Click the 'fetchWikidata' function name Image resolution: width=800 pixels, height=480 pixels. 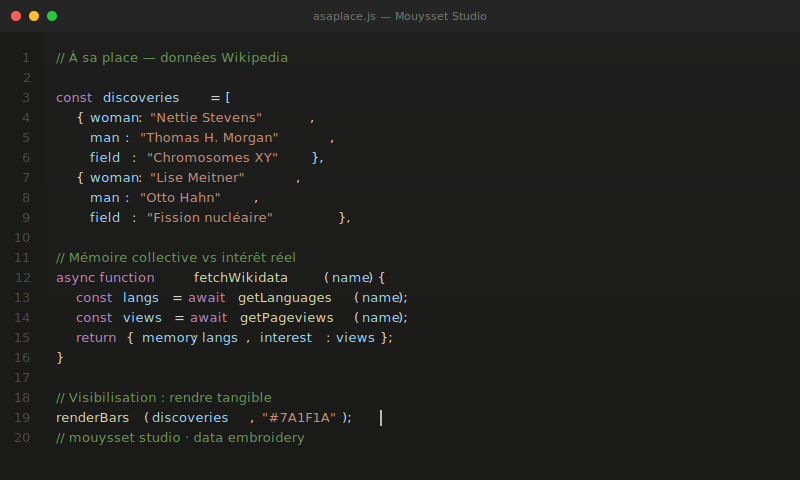[241, 277]
